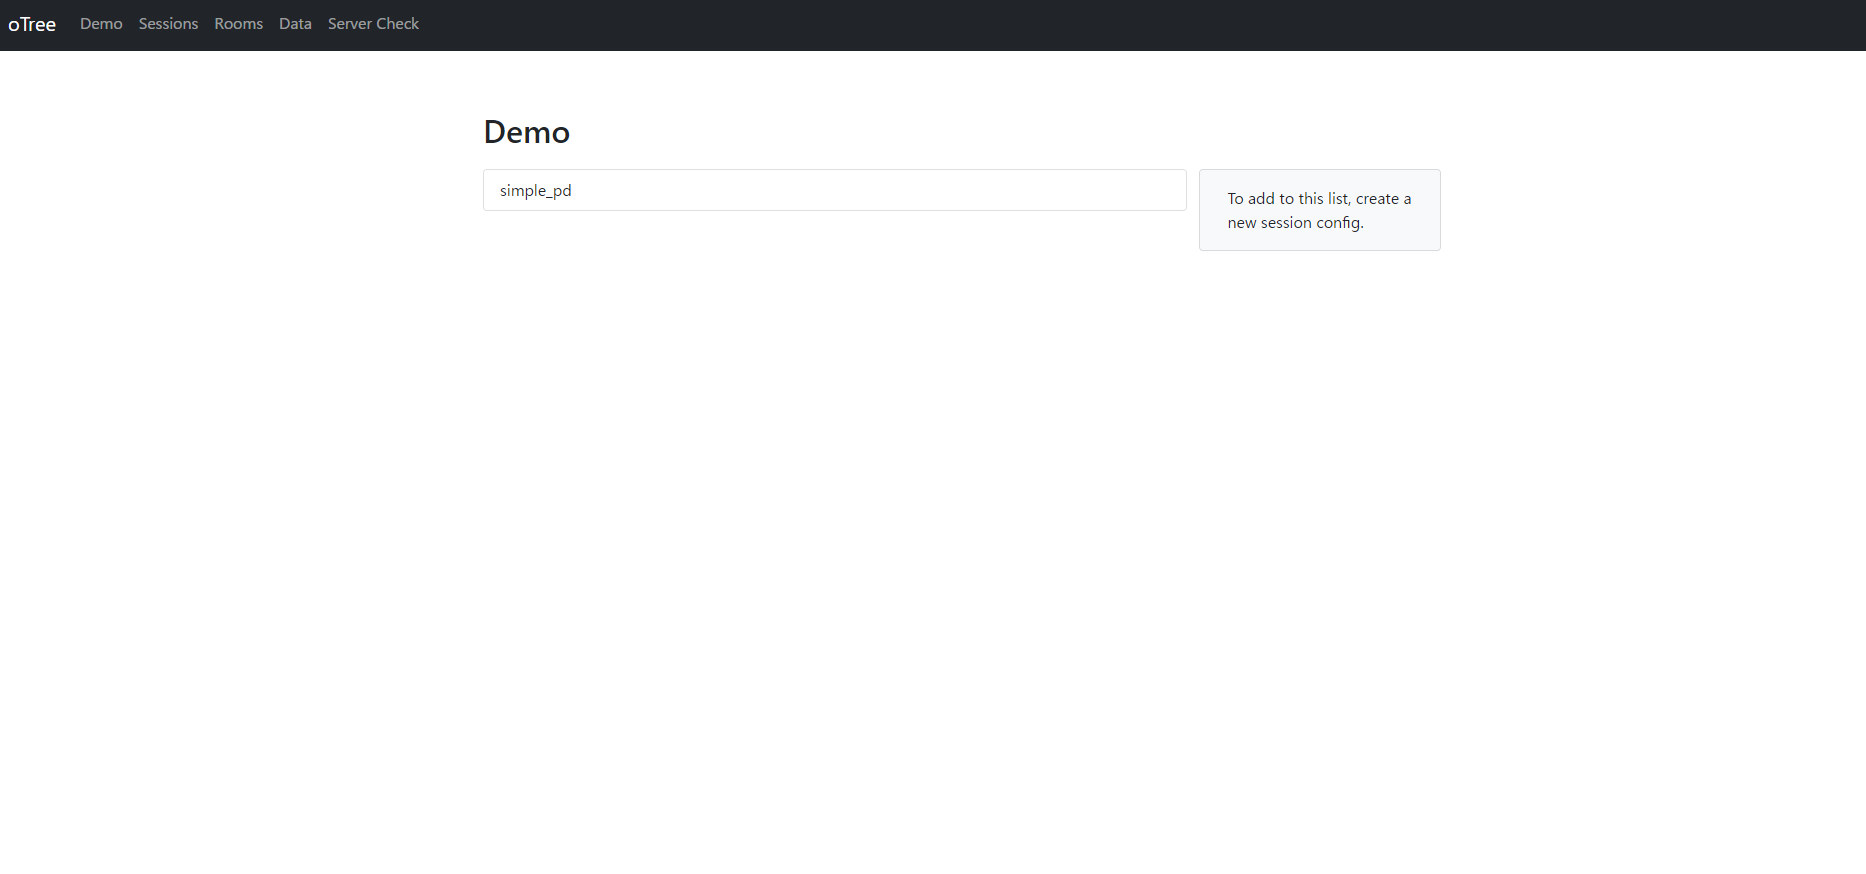Open the Demo navigation item
This screenshot has height=874, width=1866.
[x=101, y=24]
